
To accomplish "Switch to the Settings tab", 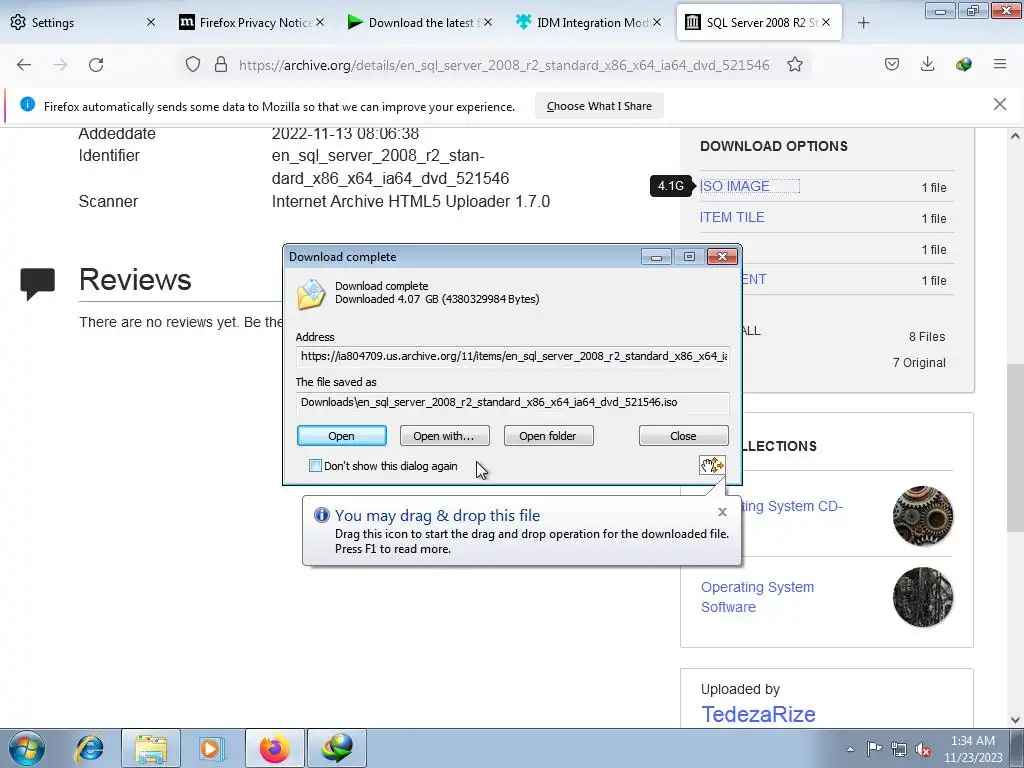I will pos(82,22).
